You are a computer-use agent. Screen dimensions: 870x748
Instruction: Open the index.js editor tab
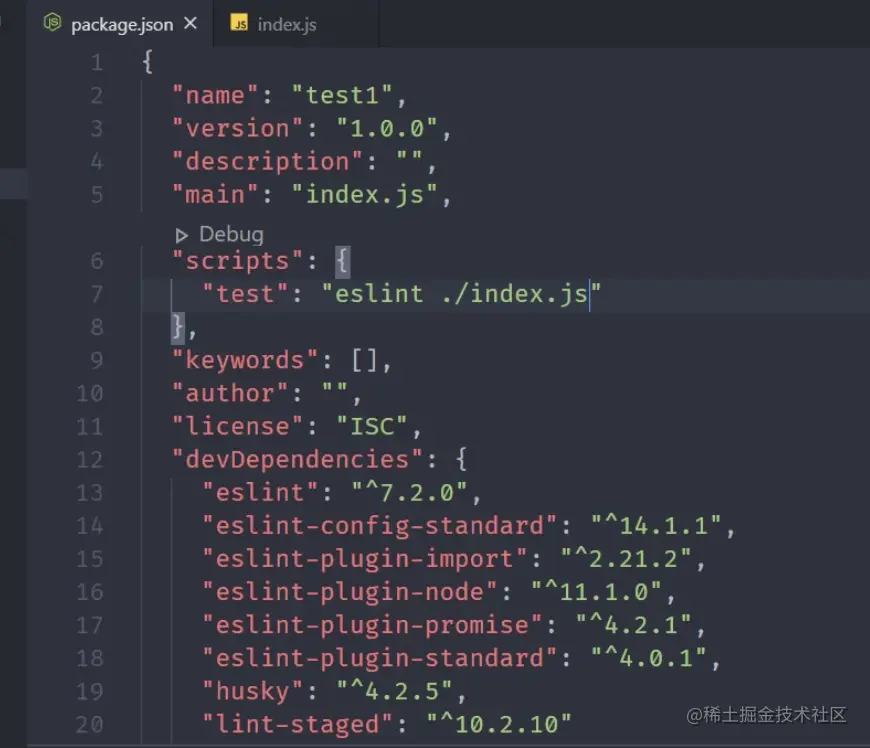click(296, 24)
